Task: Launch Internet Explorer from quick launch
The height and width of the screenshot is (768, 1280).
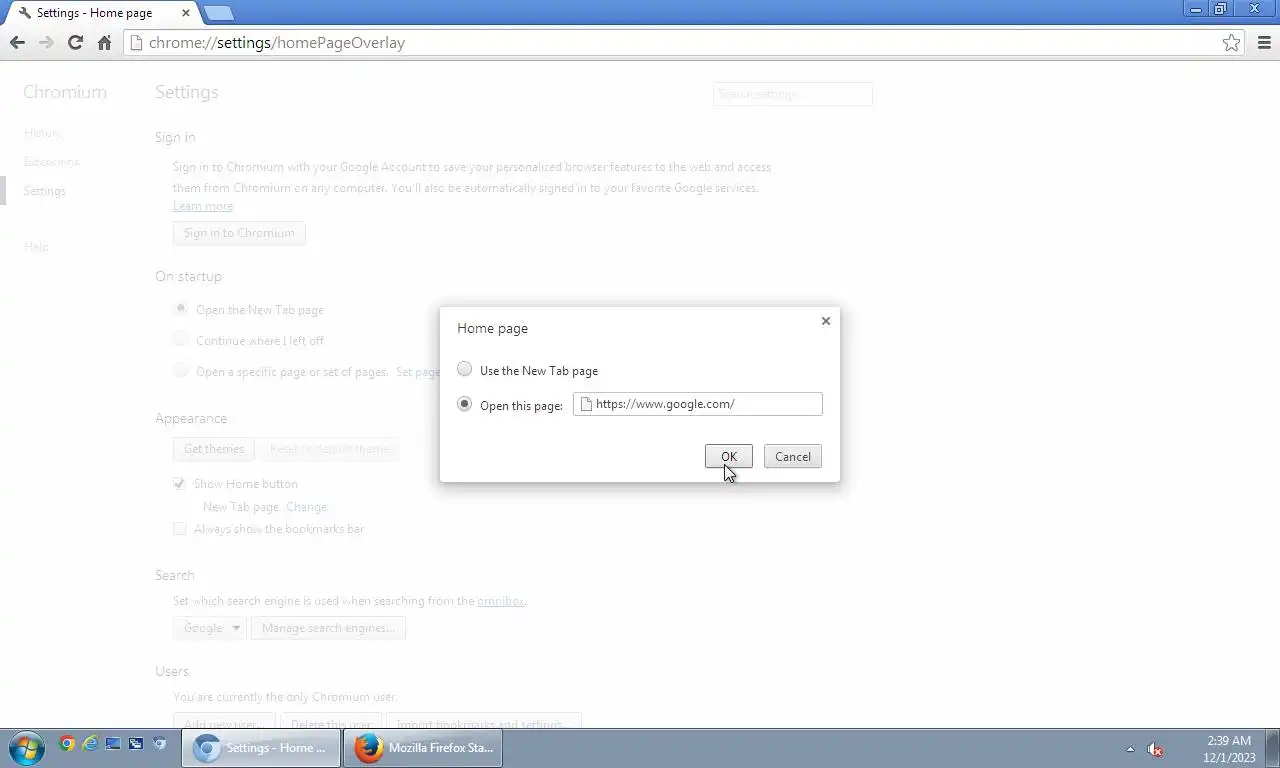Action: point(90,743)
